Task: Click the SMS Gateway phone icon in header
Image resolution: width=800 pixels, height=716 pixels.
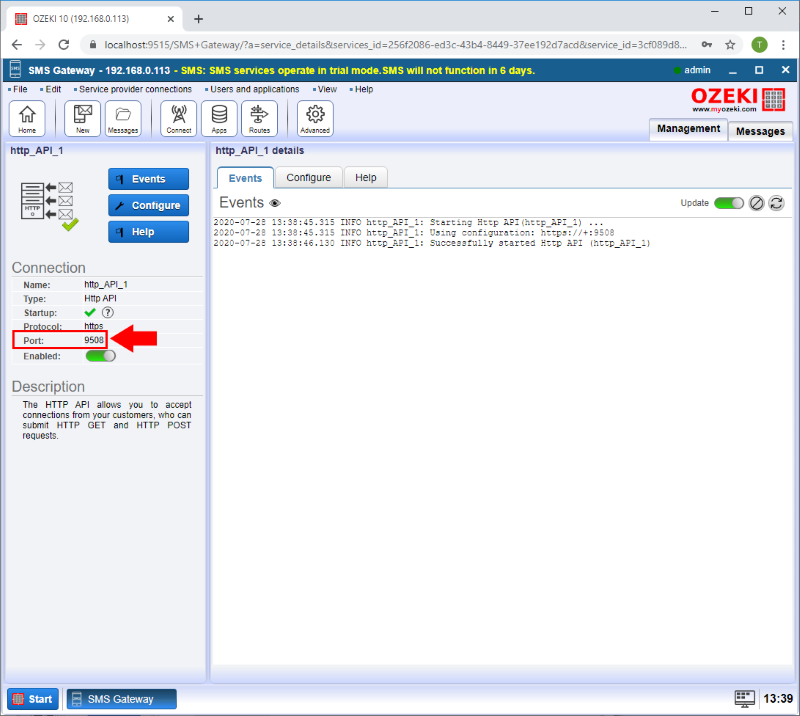Action: point(16,70)
